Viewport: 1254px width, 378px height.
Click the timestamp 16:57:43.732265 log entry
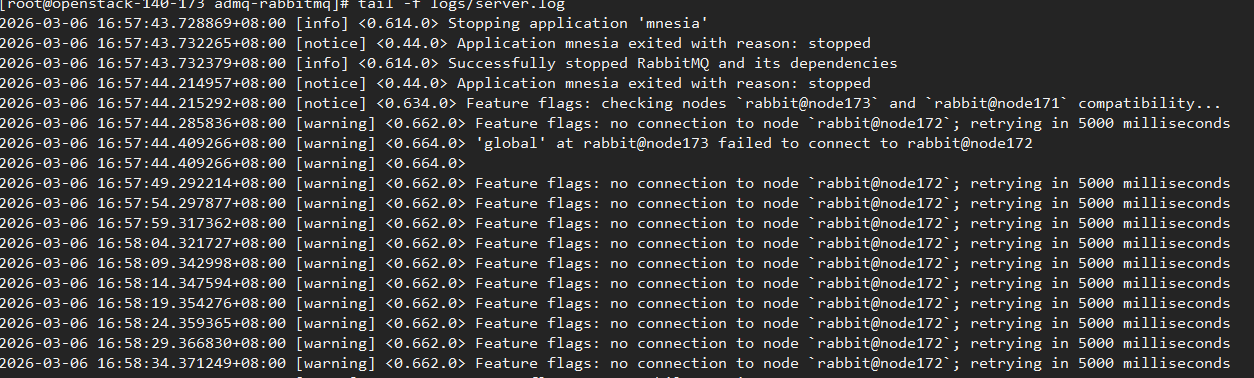(435, 43)
